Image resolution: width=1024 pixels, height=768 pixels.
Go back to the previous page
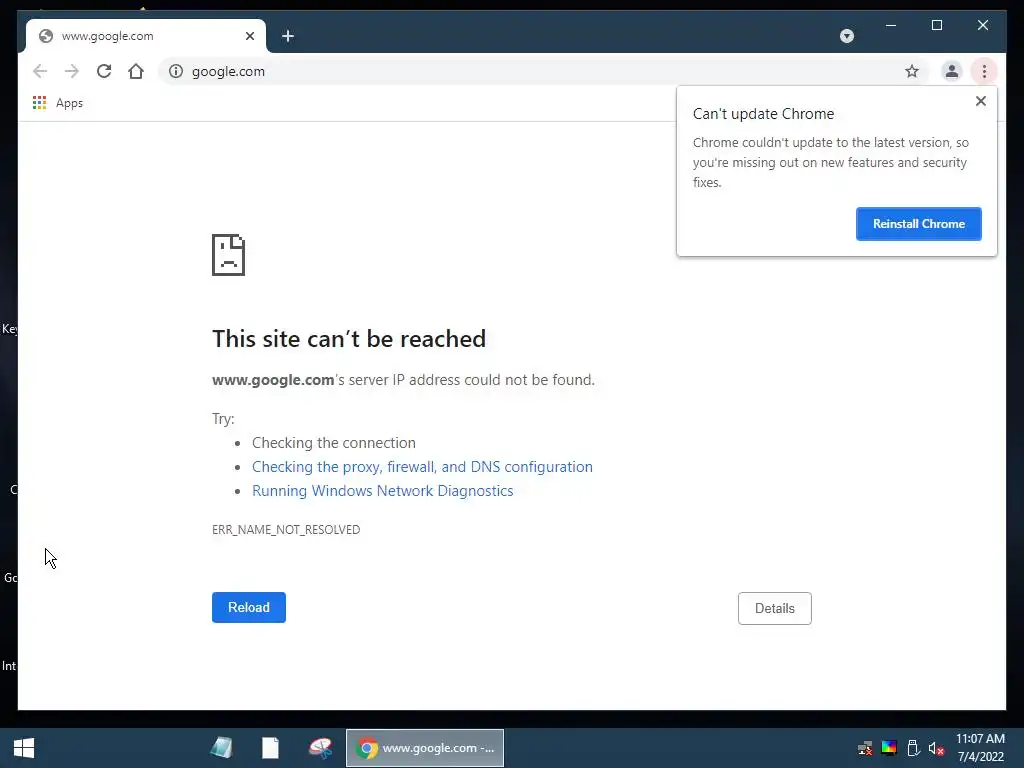(40, 71)
